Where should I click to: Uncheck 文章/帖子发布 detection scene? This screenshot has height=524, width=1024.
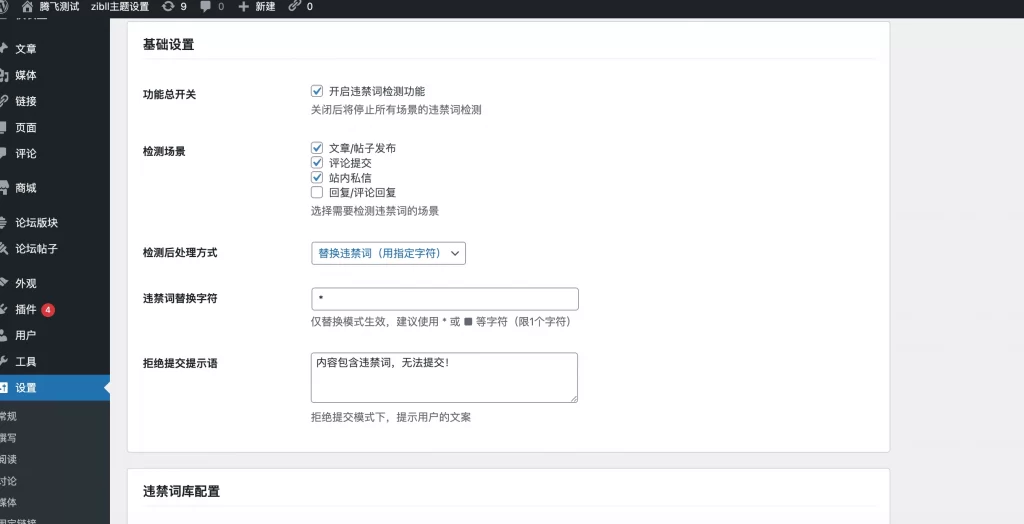click(x=317, y=148)
